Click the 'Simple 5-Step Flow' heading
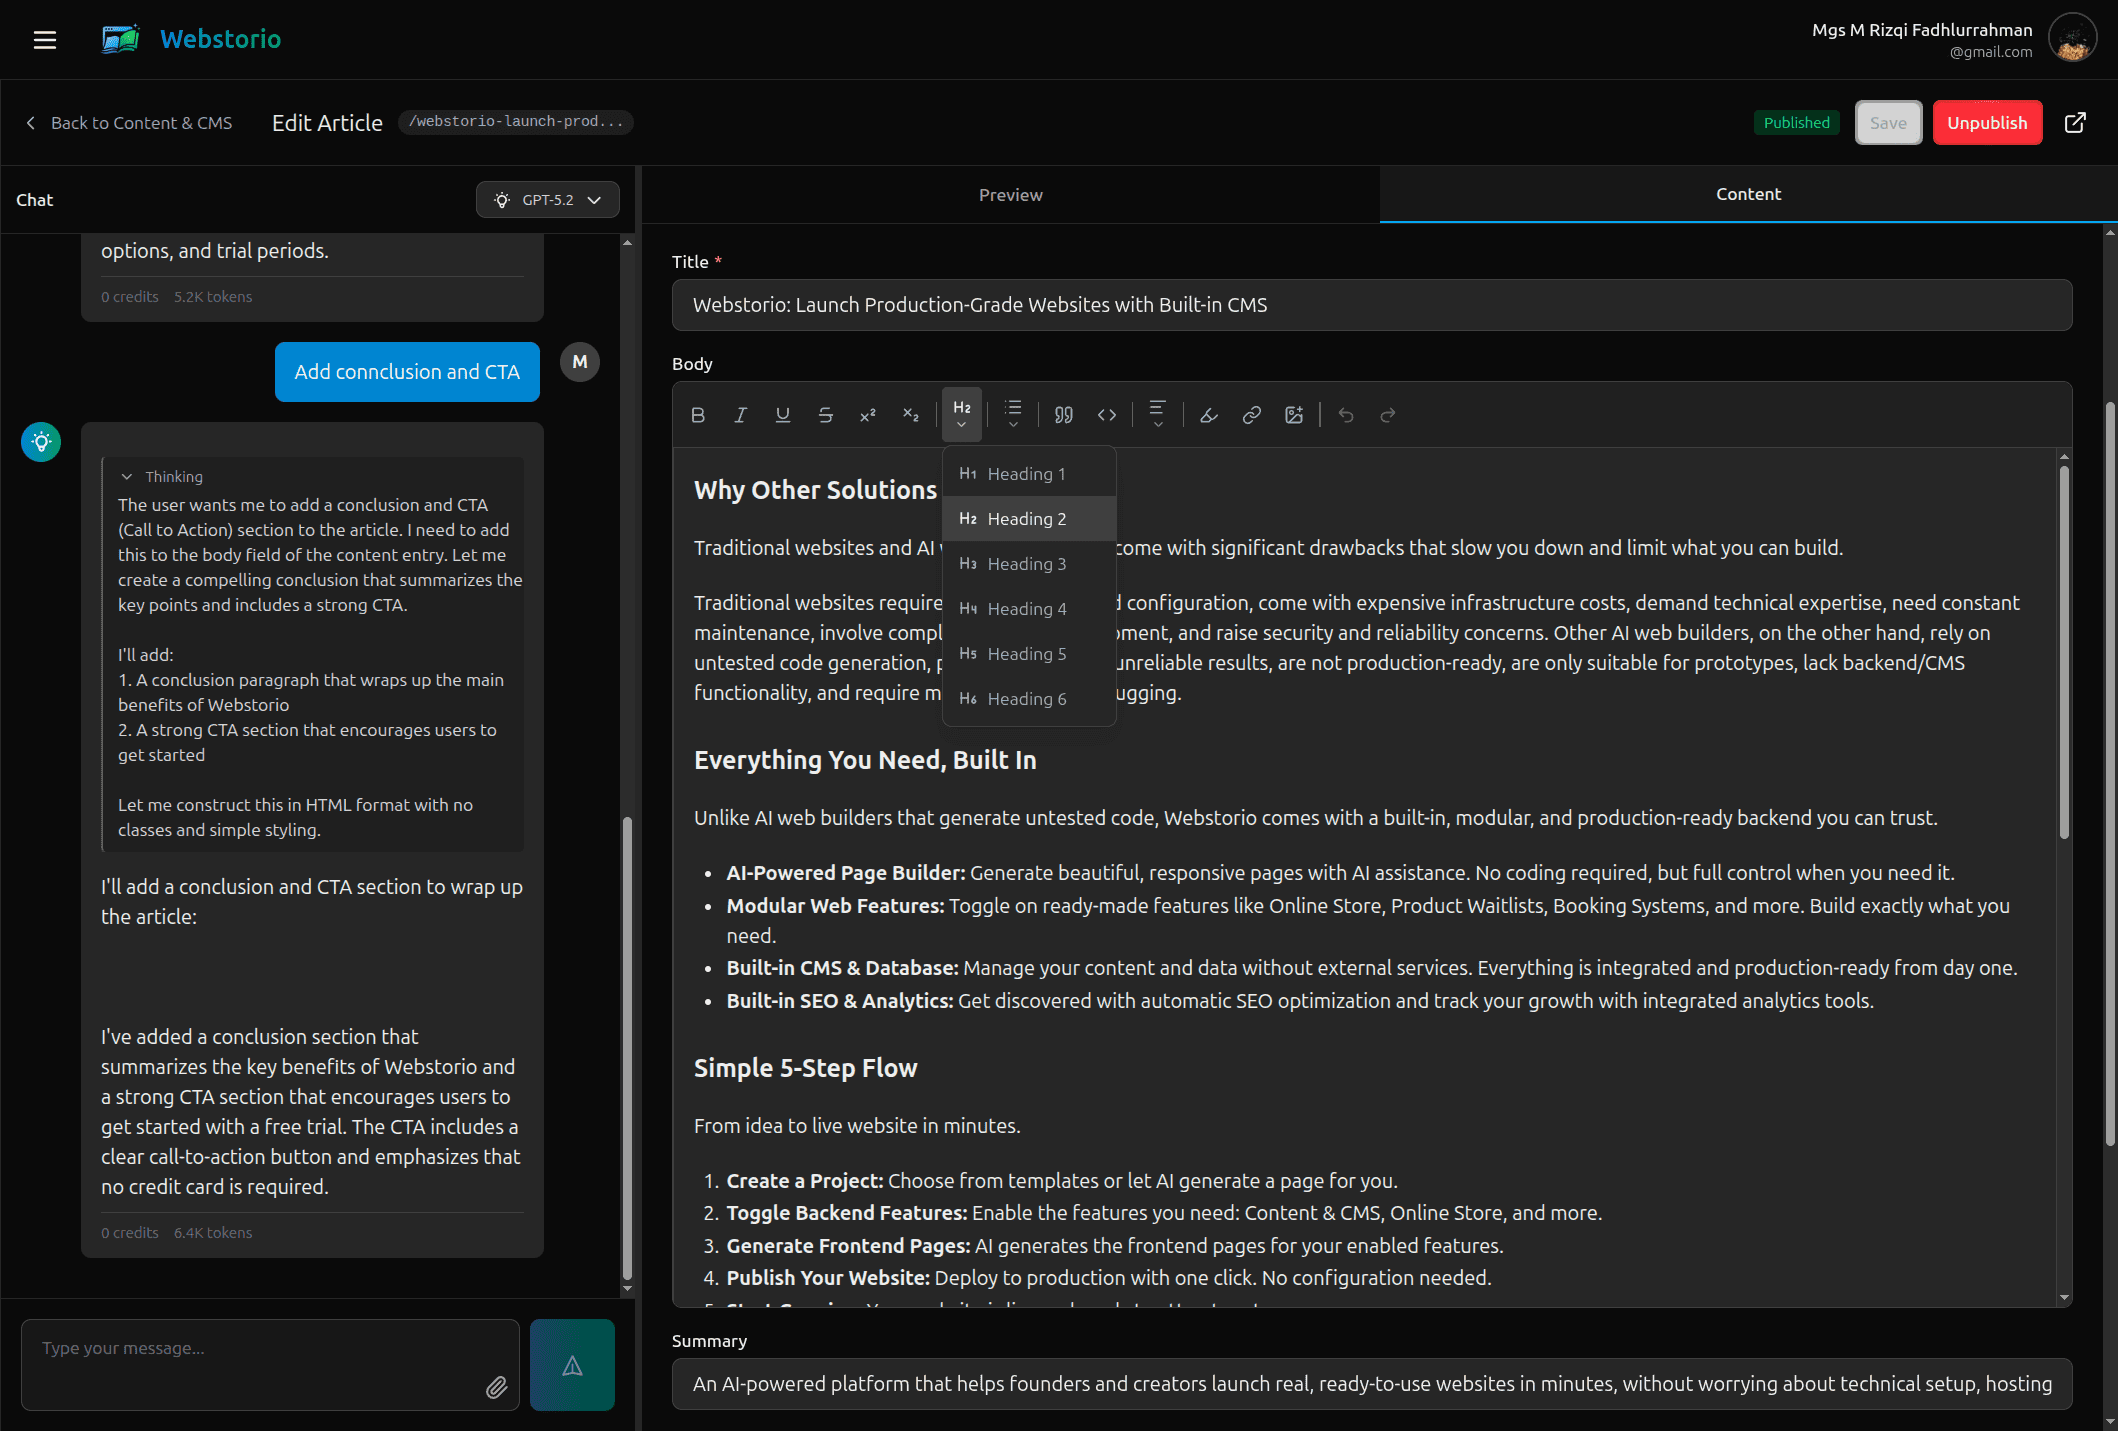Viewport: 2118px width, 1431px height. click(805, 1068)
